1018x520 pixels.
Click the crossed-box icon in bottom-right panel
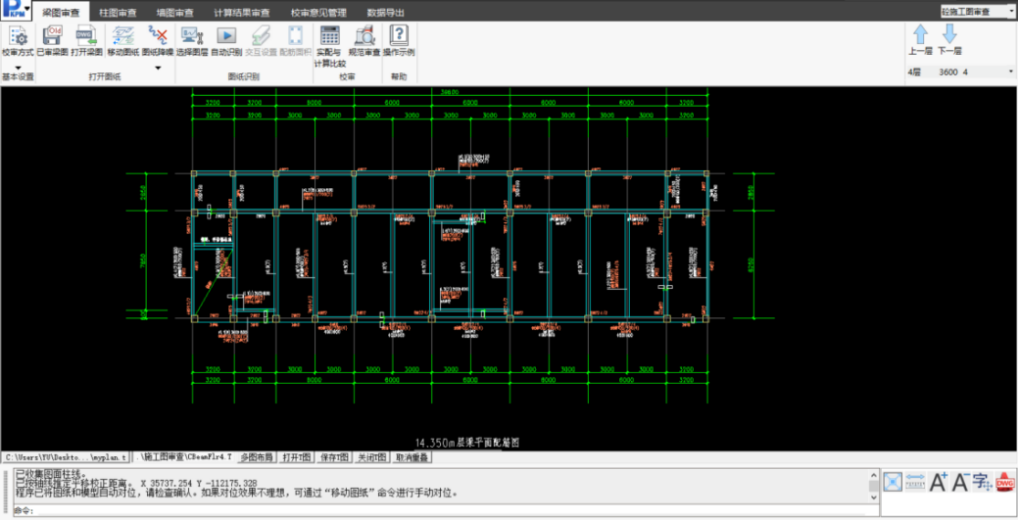893,482
